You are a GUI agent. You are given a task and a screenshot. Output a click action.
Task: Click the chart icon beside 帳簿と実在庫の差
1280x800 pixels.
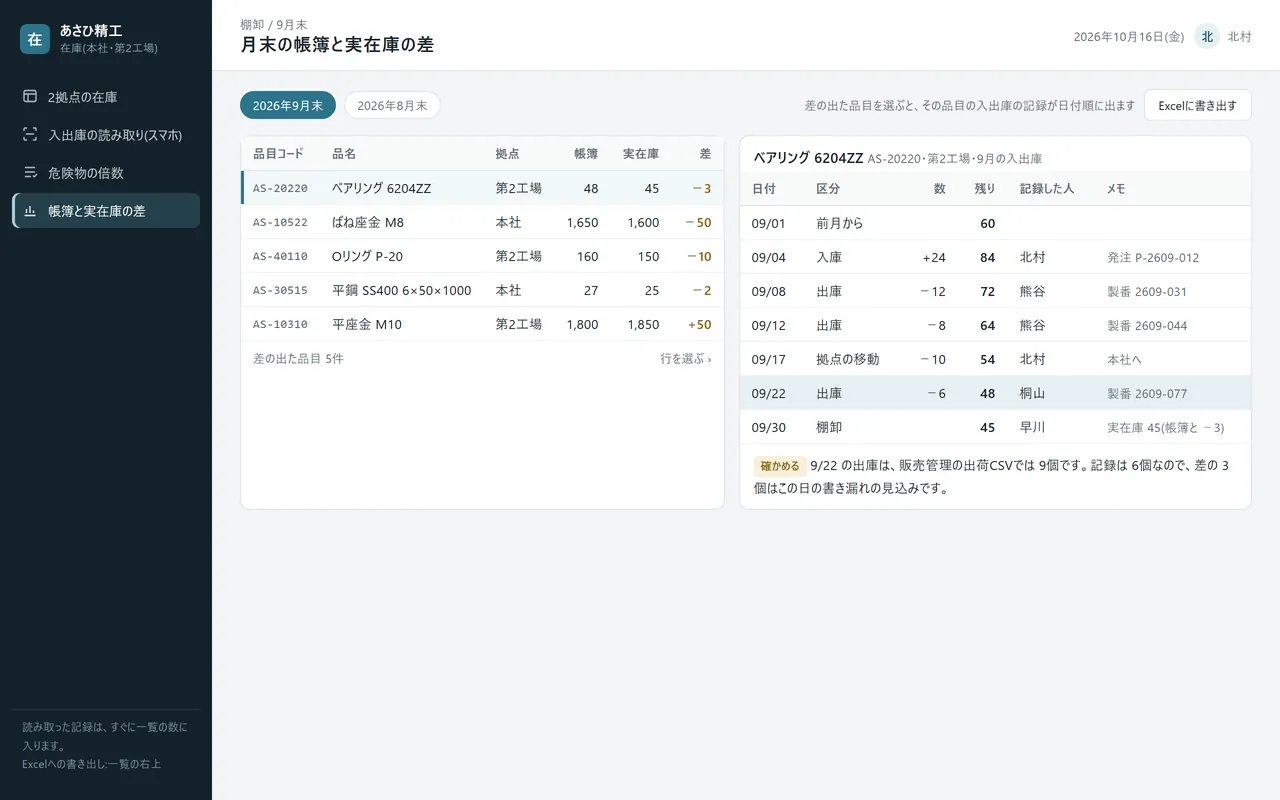pyautogui.click(x=30, y=211)
